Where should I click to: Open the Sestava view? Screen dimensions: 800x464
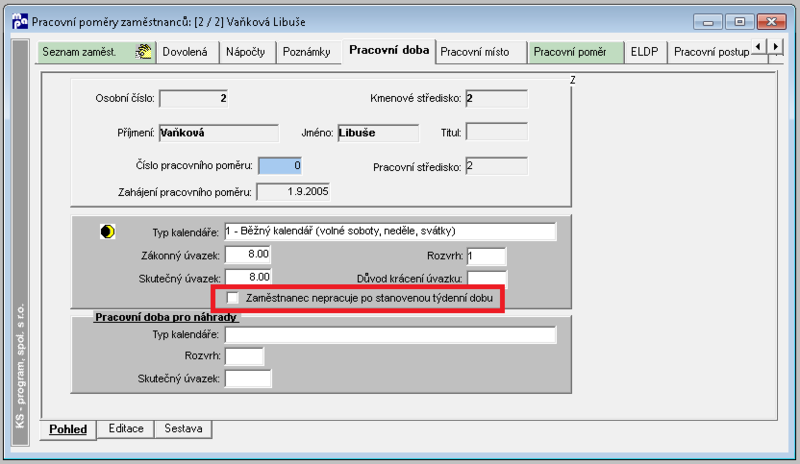(183, 429)
